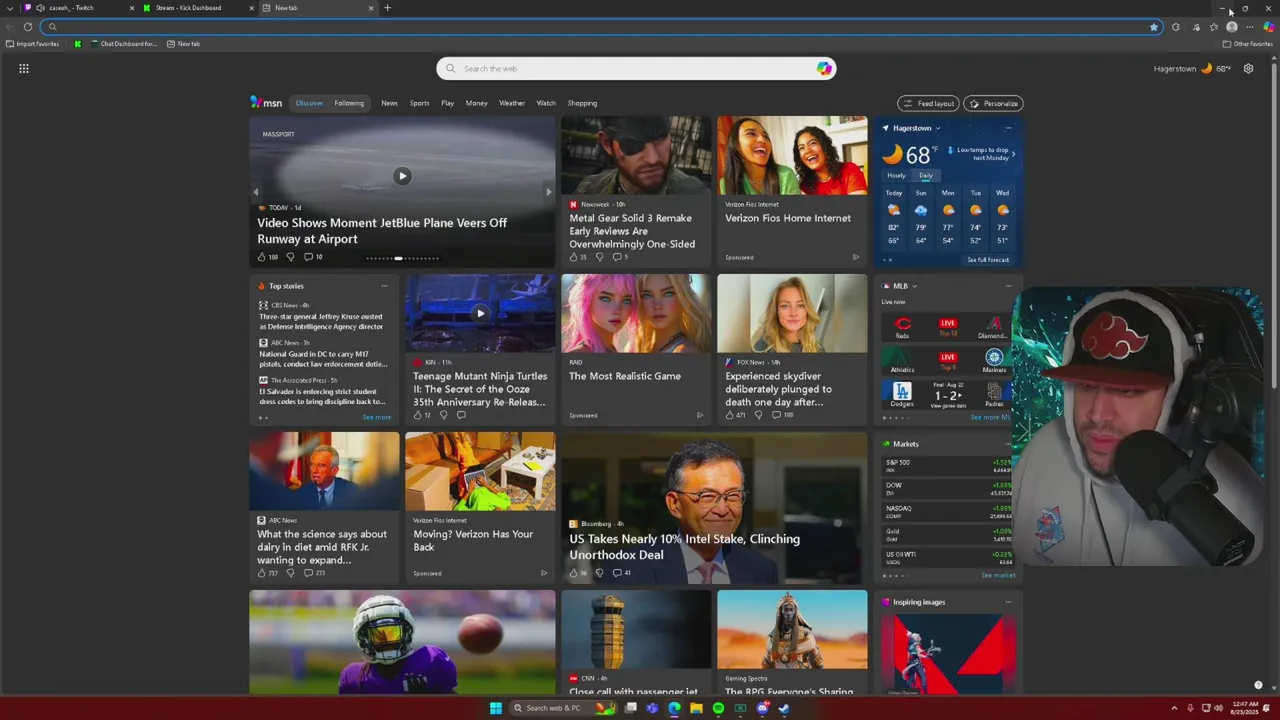This screenshot has width=1280, height=720.
Task: Open the NASDAQ market row
Action: [x=948, y=511]
